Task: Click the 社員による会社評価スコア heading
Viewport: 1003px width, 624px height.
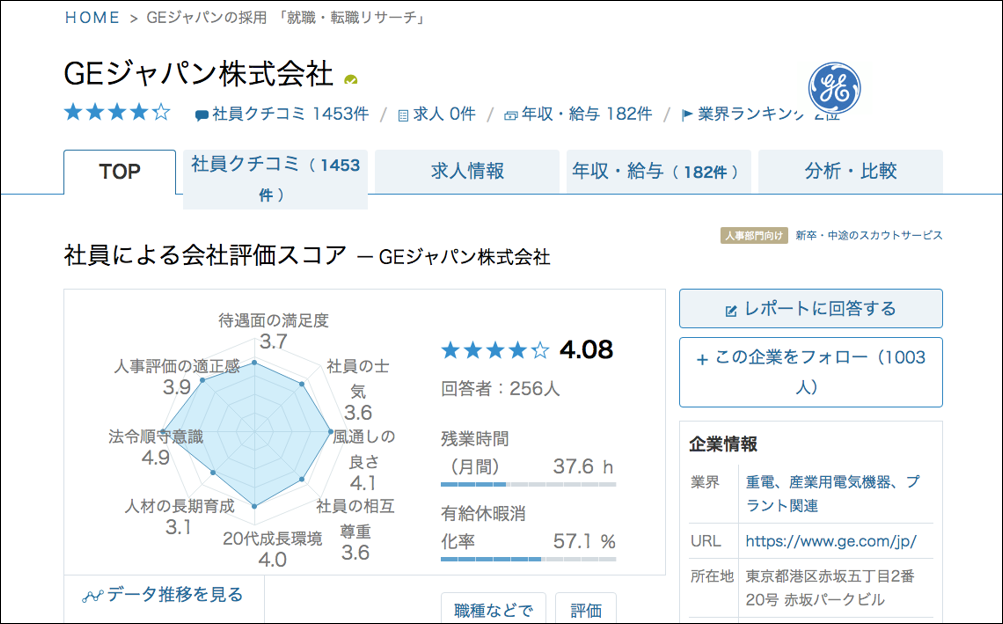Action: (205, 255)
